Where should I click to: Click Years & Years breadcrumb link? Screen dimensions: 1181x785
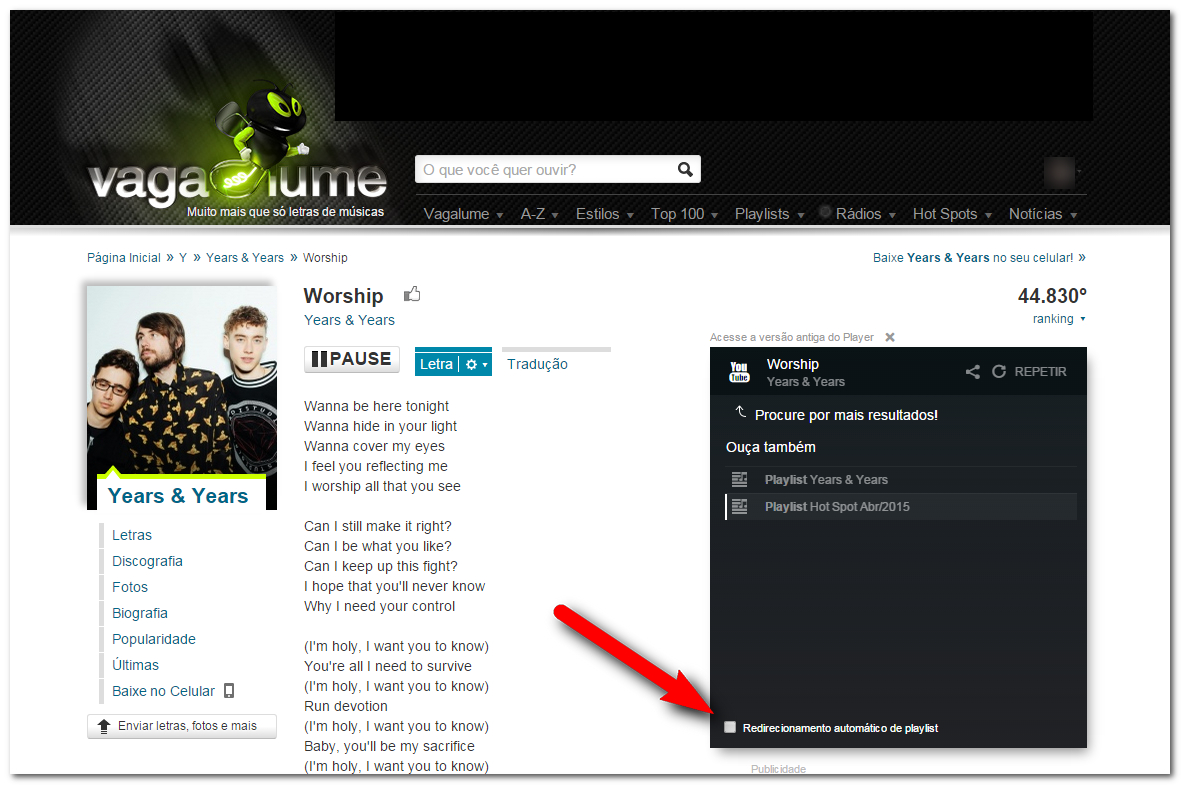click(x=245, y=258)
